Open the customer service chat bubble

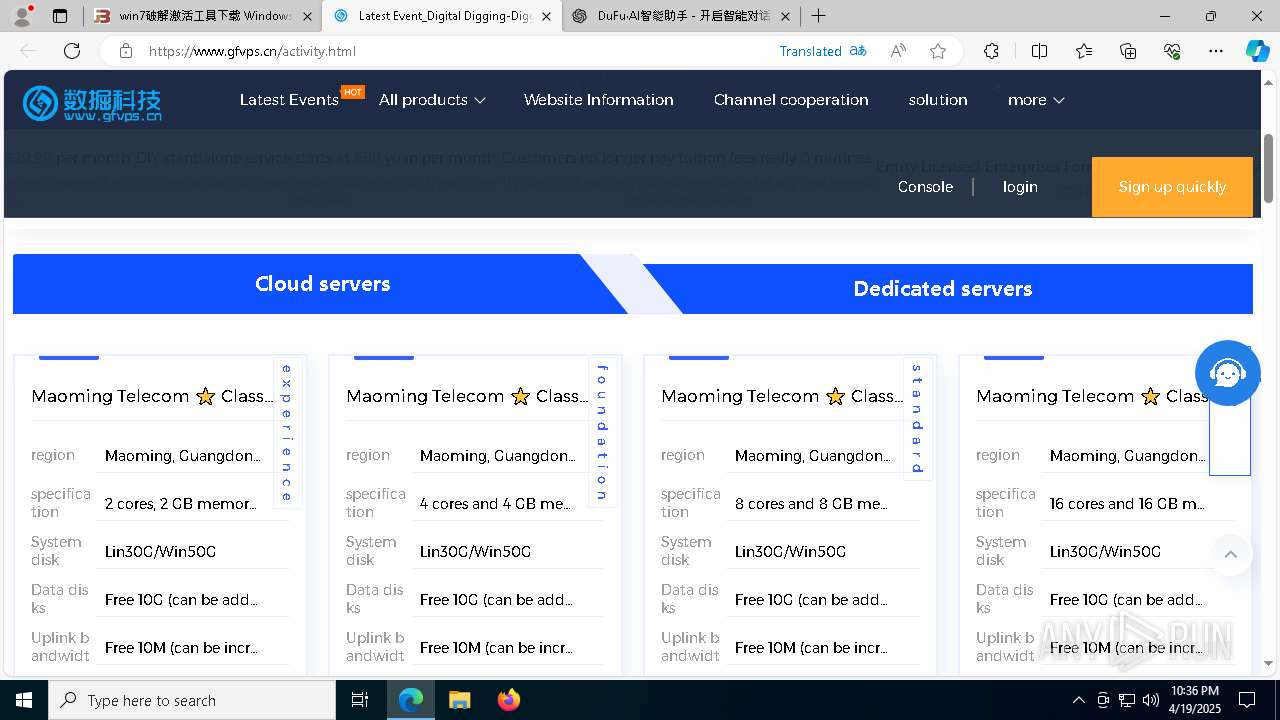(x=1228, y=374)
